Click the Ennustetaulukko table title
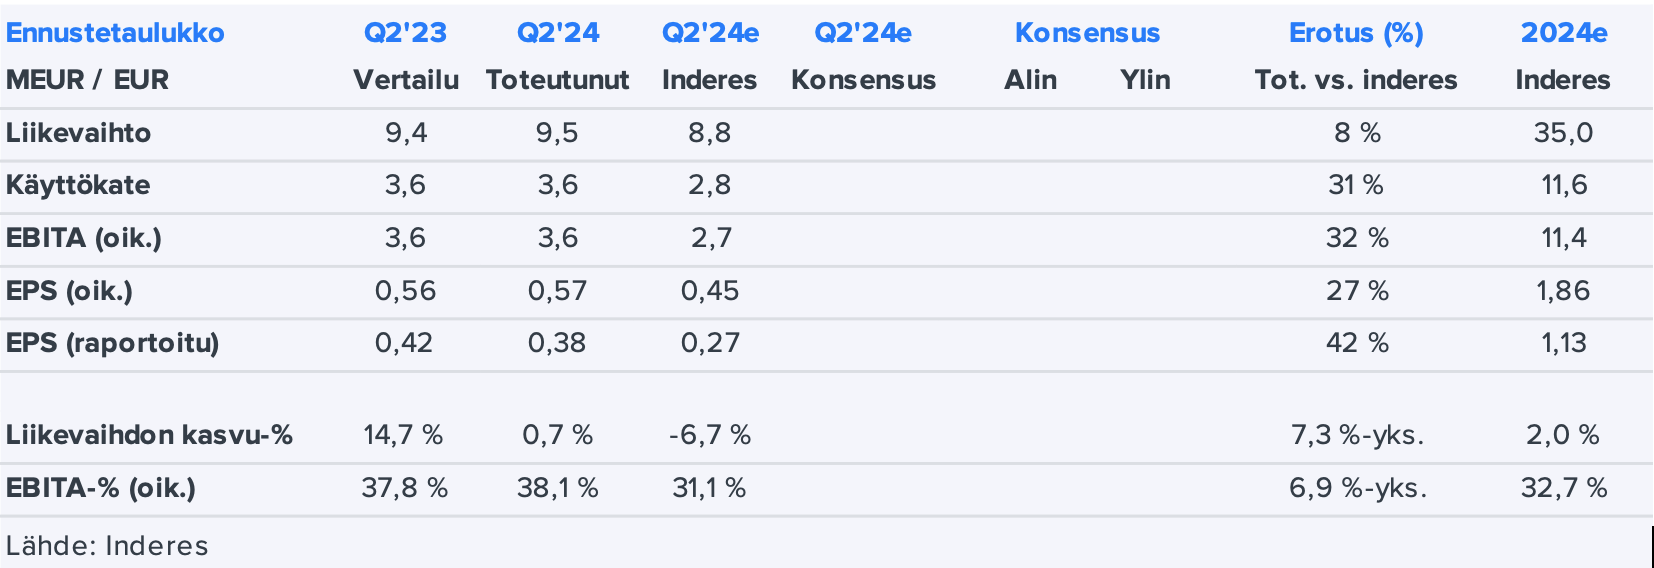 [115, 33]
